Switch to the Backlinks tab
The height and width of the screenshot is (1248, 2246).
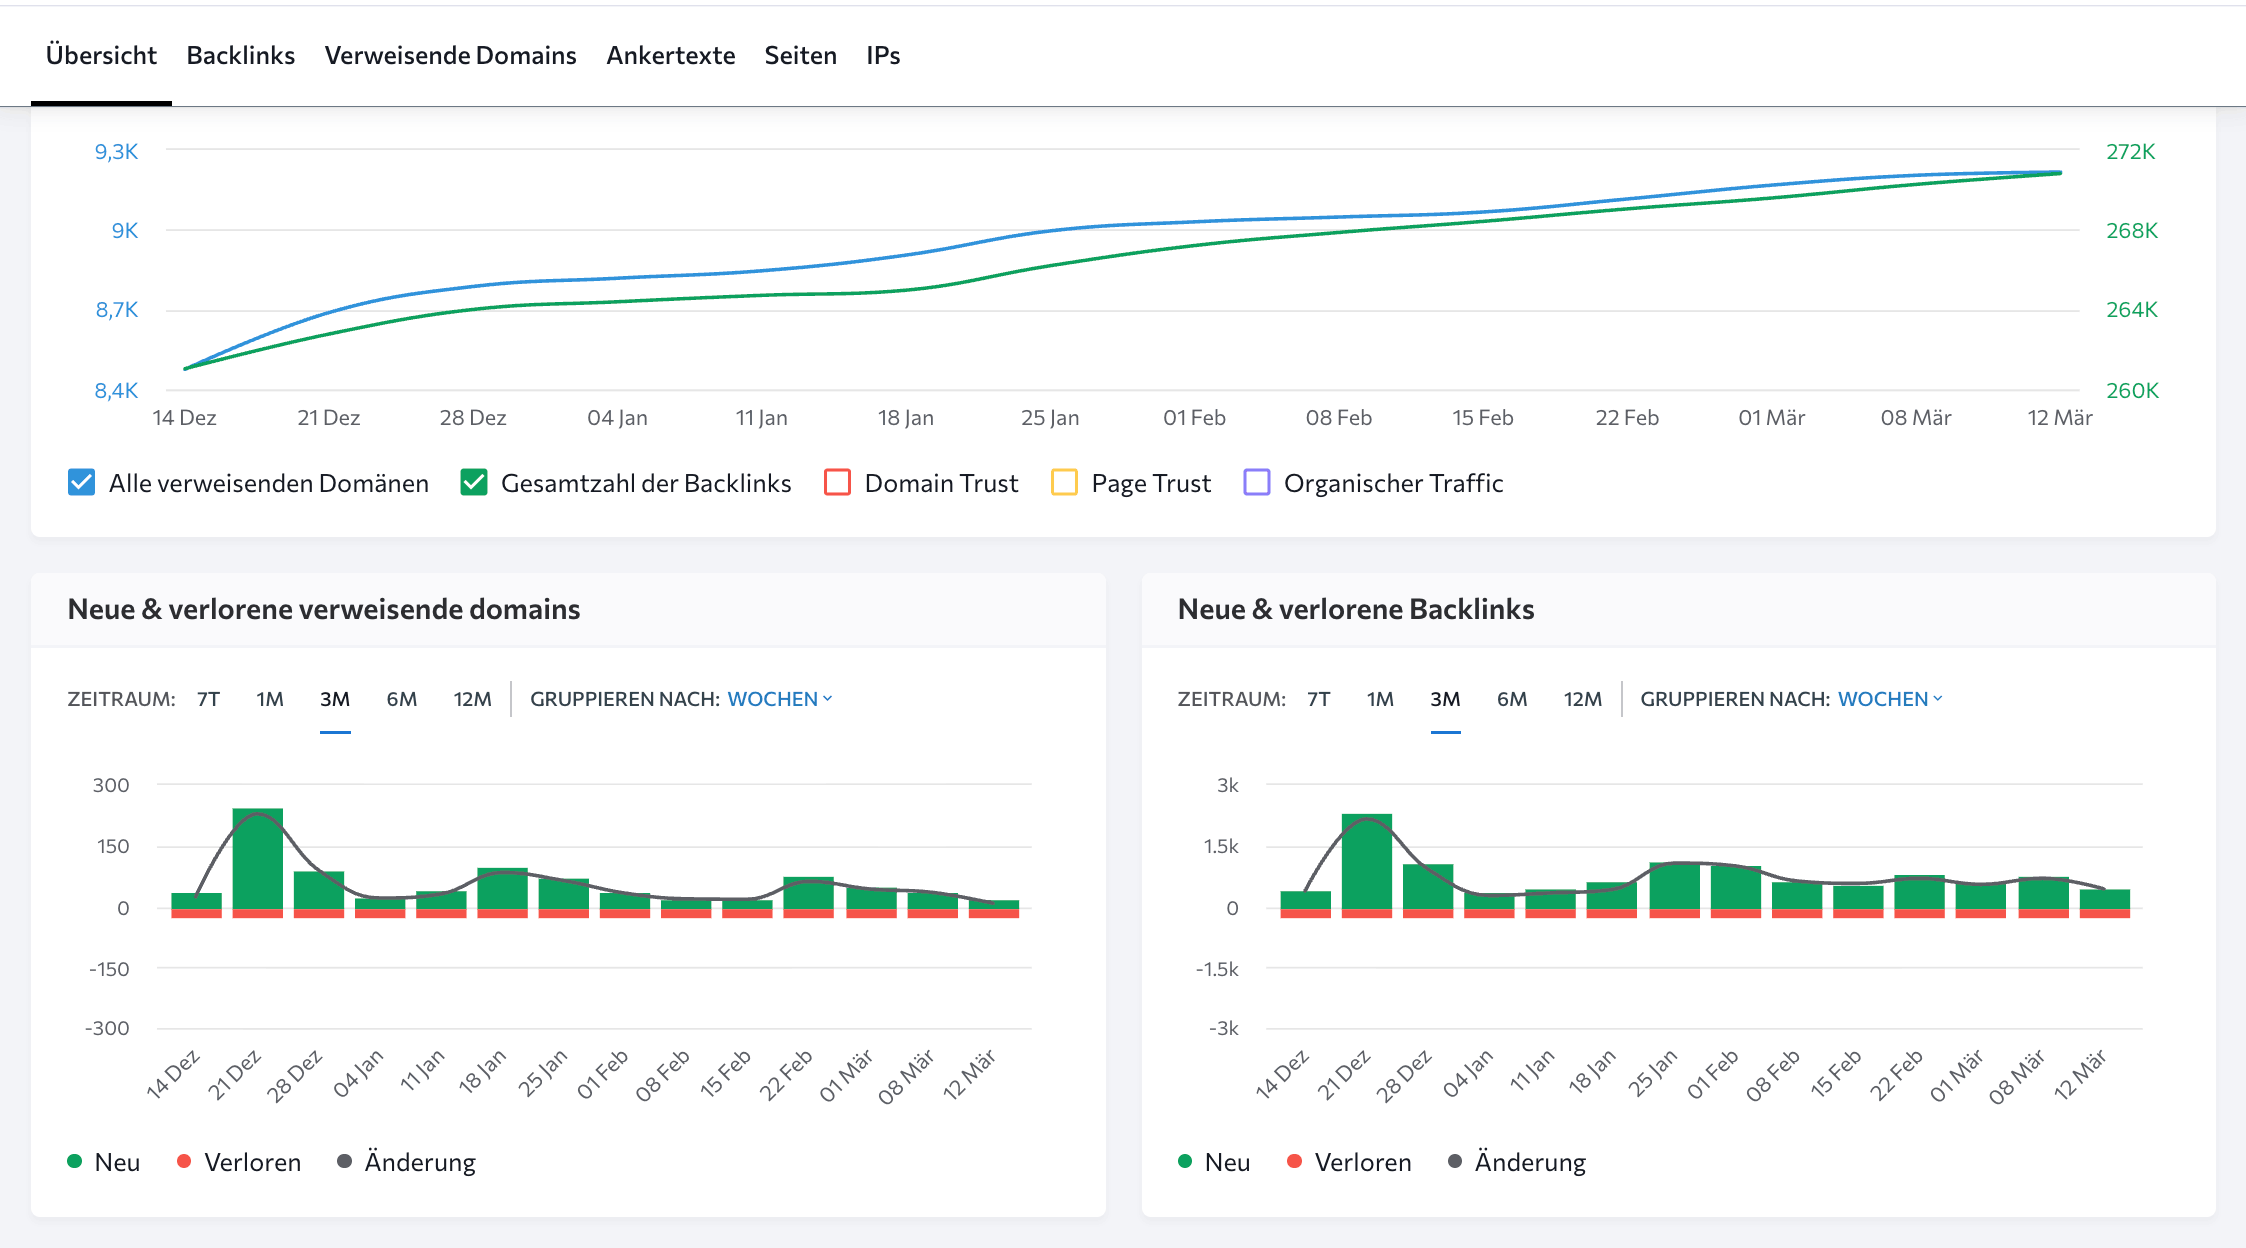pos(240,55)
